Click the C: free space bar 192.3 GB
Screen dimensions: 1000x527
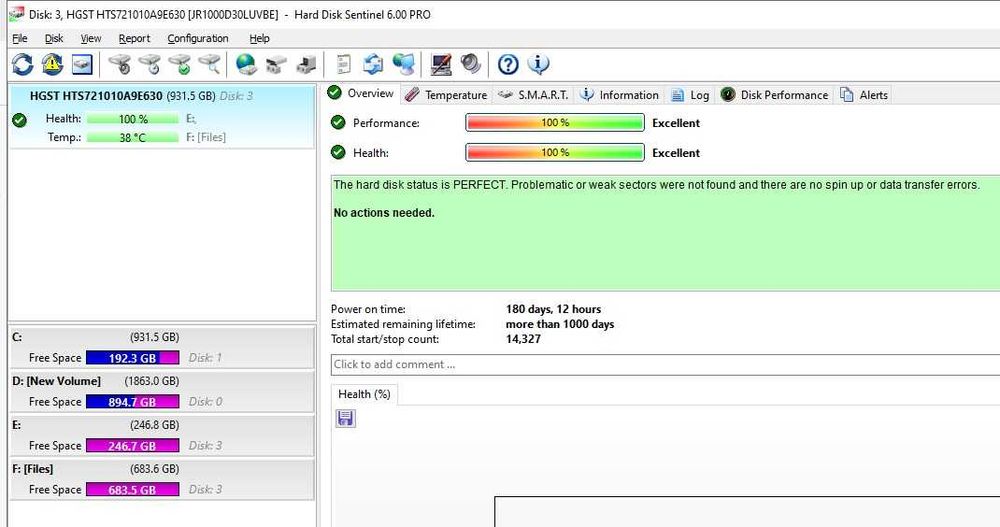pos(133,358)
